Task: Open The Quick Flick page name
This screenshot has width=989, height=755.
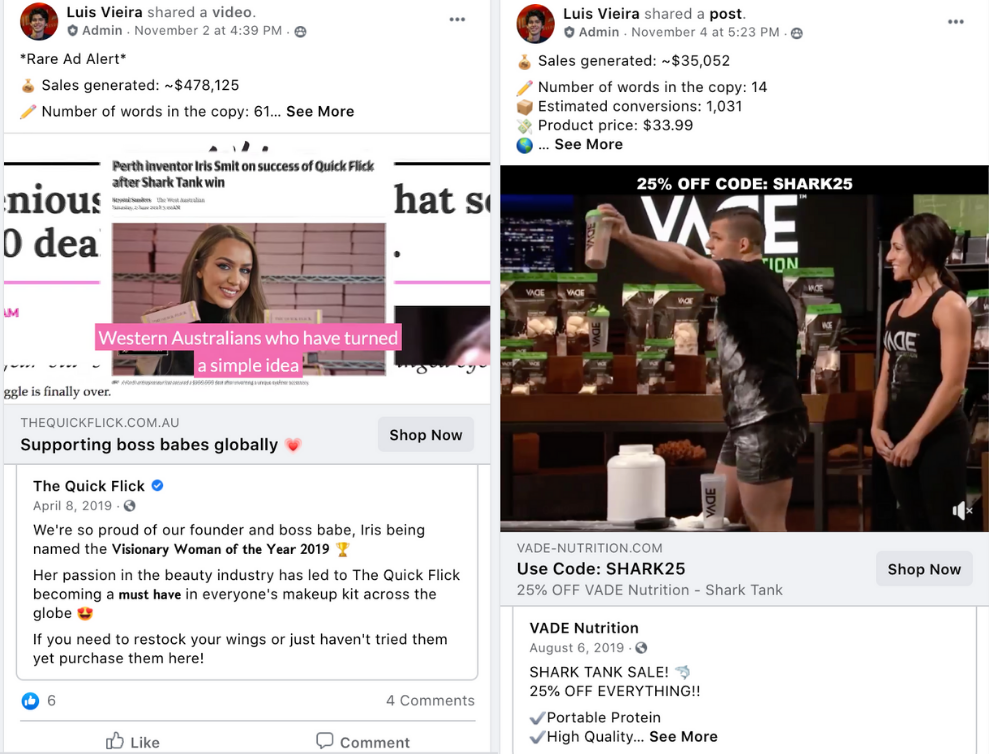Action: coord(89,486)
